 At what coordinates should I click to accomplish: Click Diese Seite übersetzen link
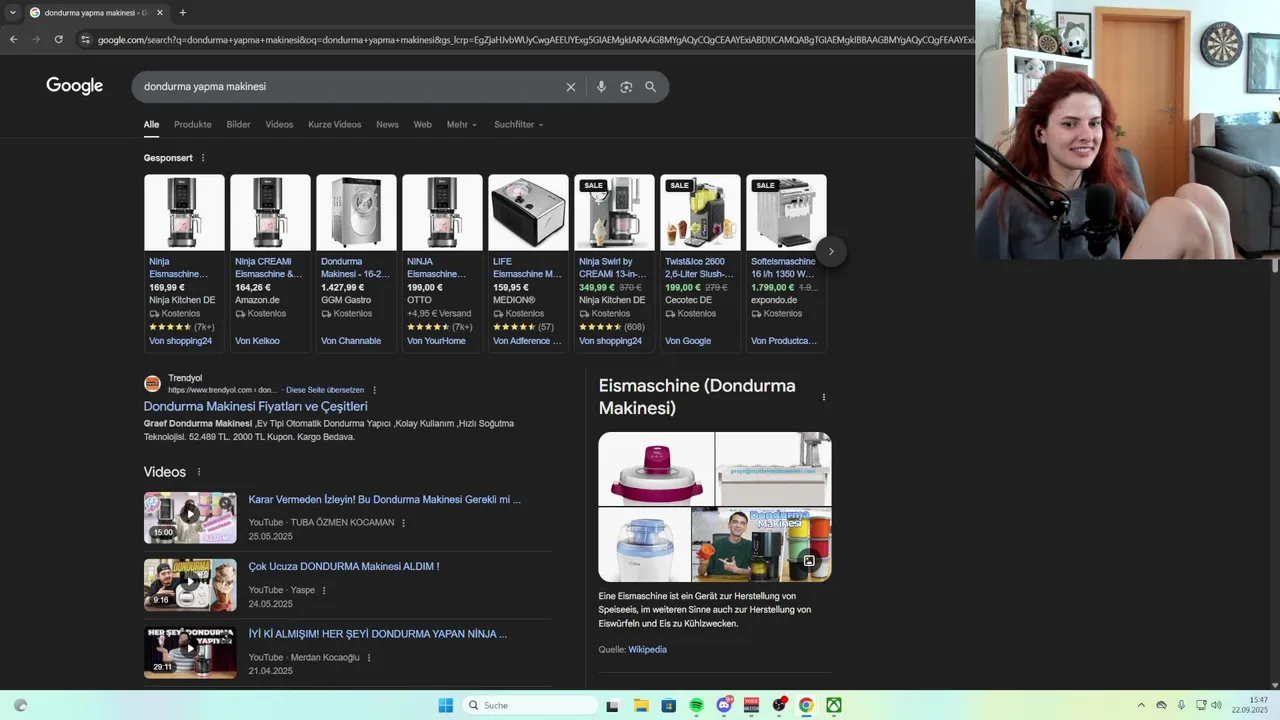[x=325, y=390]
